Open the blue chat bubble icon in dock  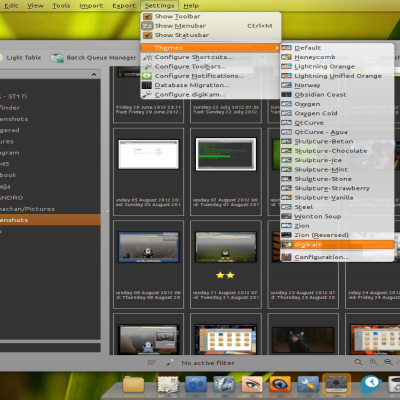coord(371,384)
